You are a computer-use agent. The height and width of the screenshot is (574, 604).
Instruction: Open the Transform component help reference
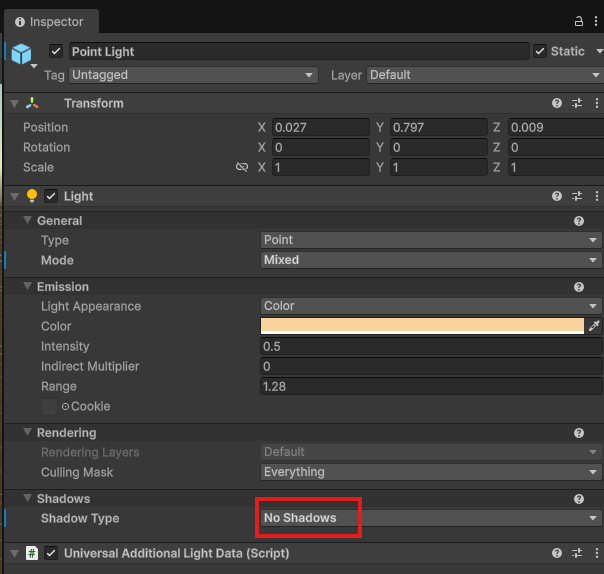tap(557, 103)
